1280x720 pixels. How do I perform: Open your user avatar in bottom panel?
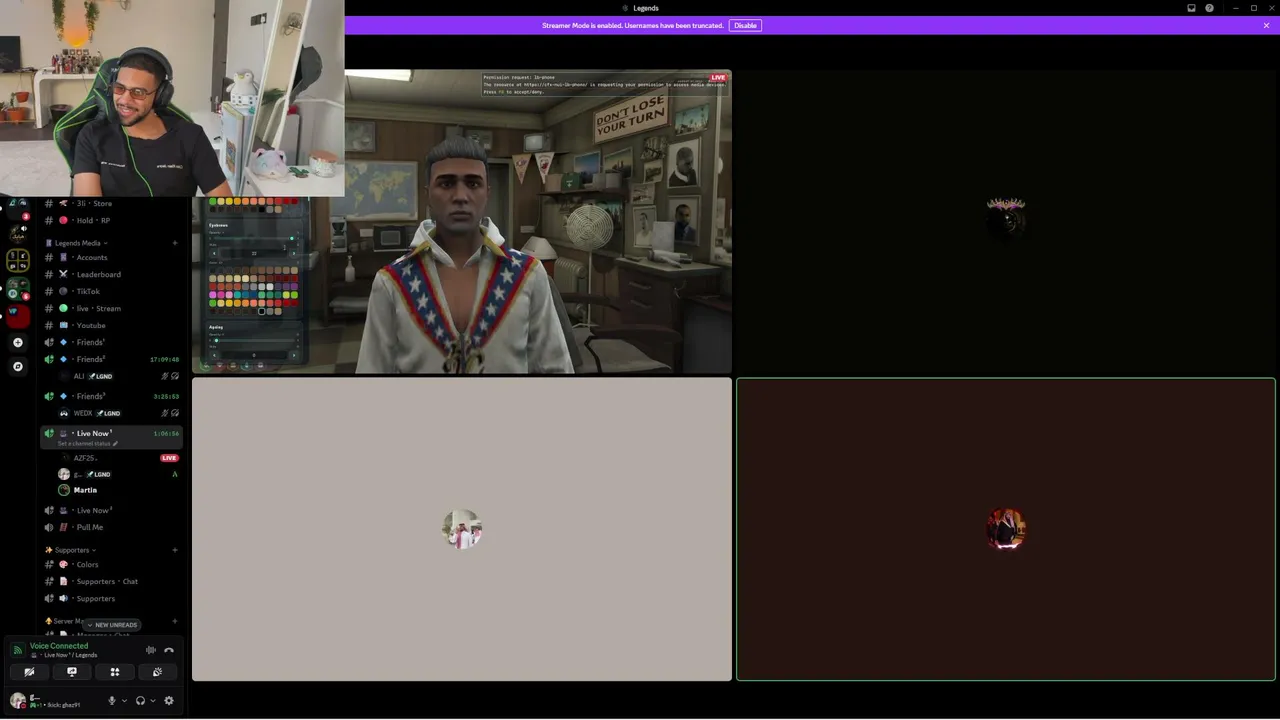(18, 701)
